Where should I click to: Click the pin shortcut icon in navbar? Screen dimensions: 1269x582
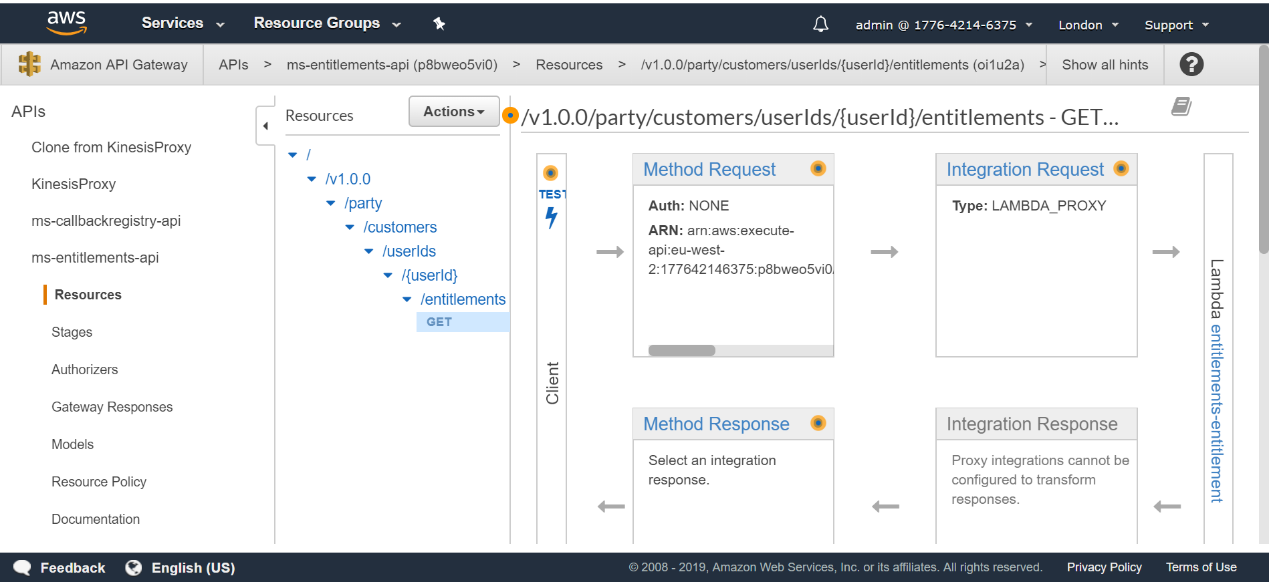click(x=438, y=24)
